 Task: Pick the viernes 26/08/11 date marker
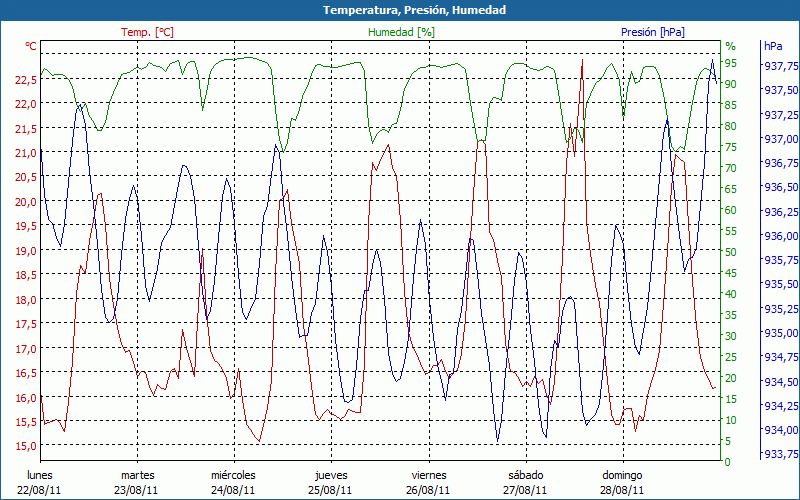pos(428,482)
